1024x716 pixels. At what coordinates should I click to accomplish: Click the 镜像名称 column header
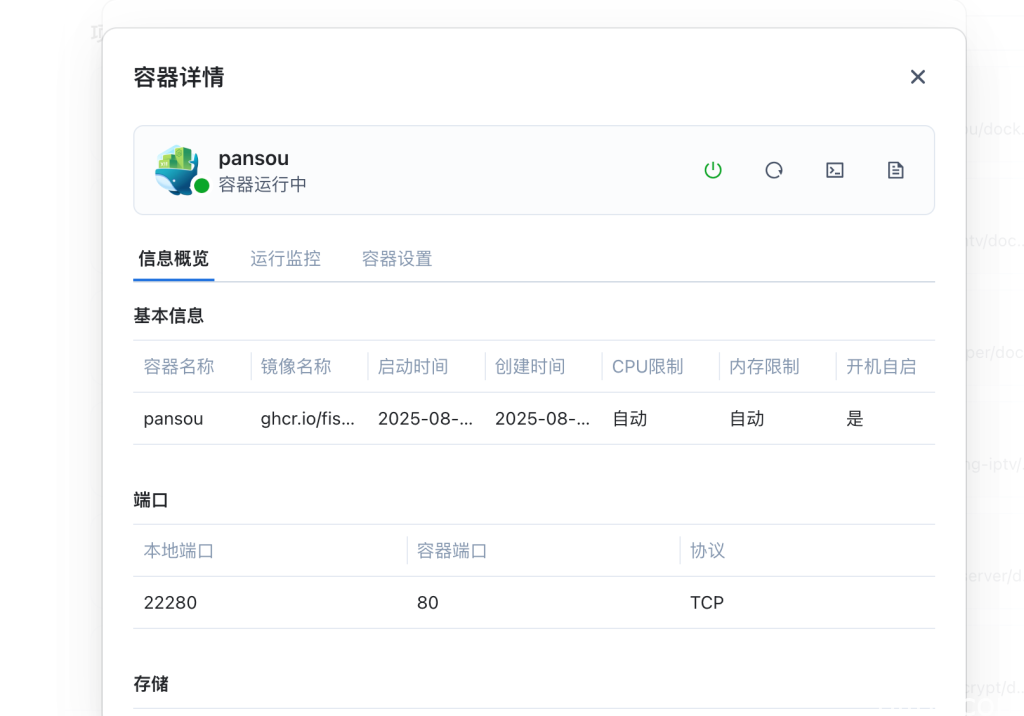[296, 366]
